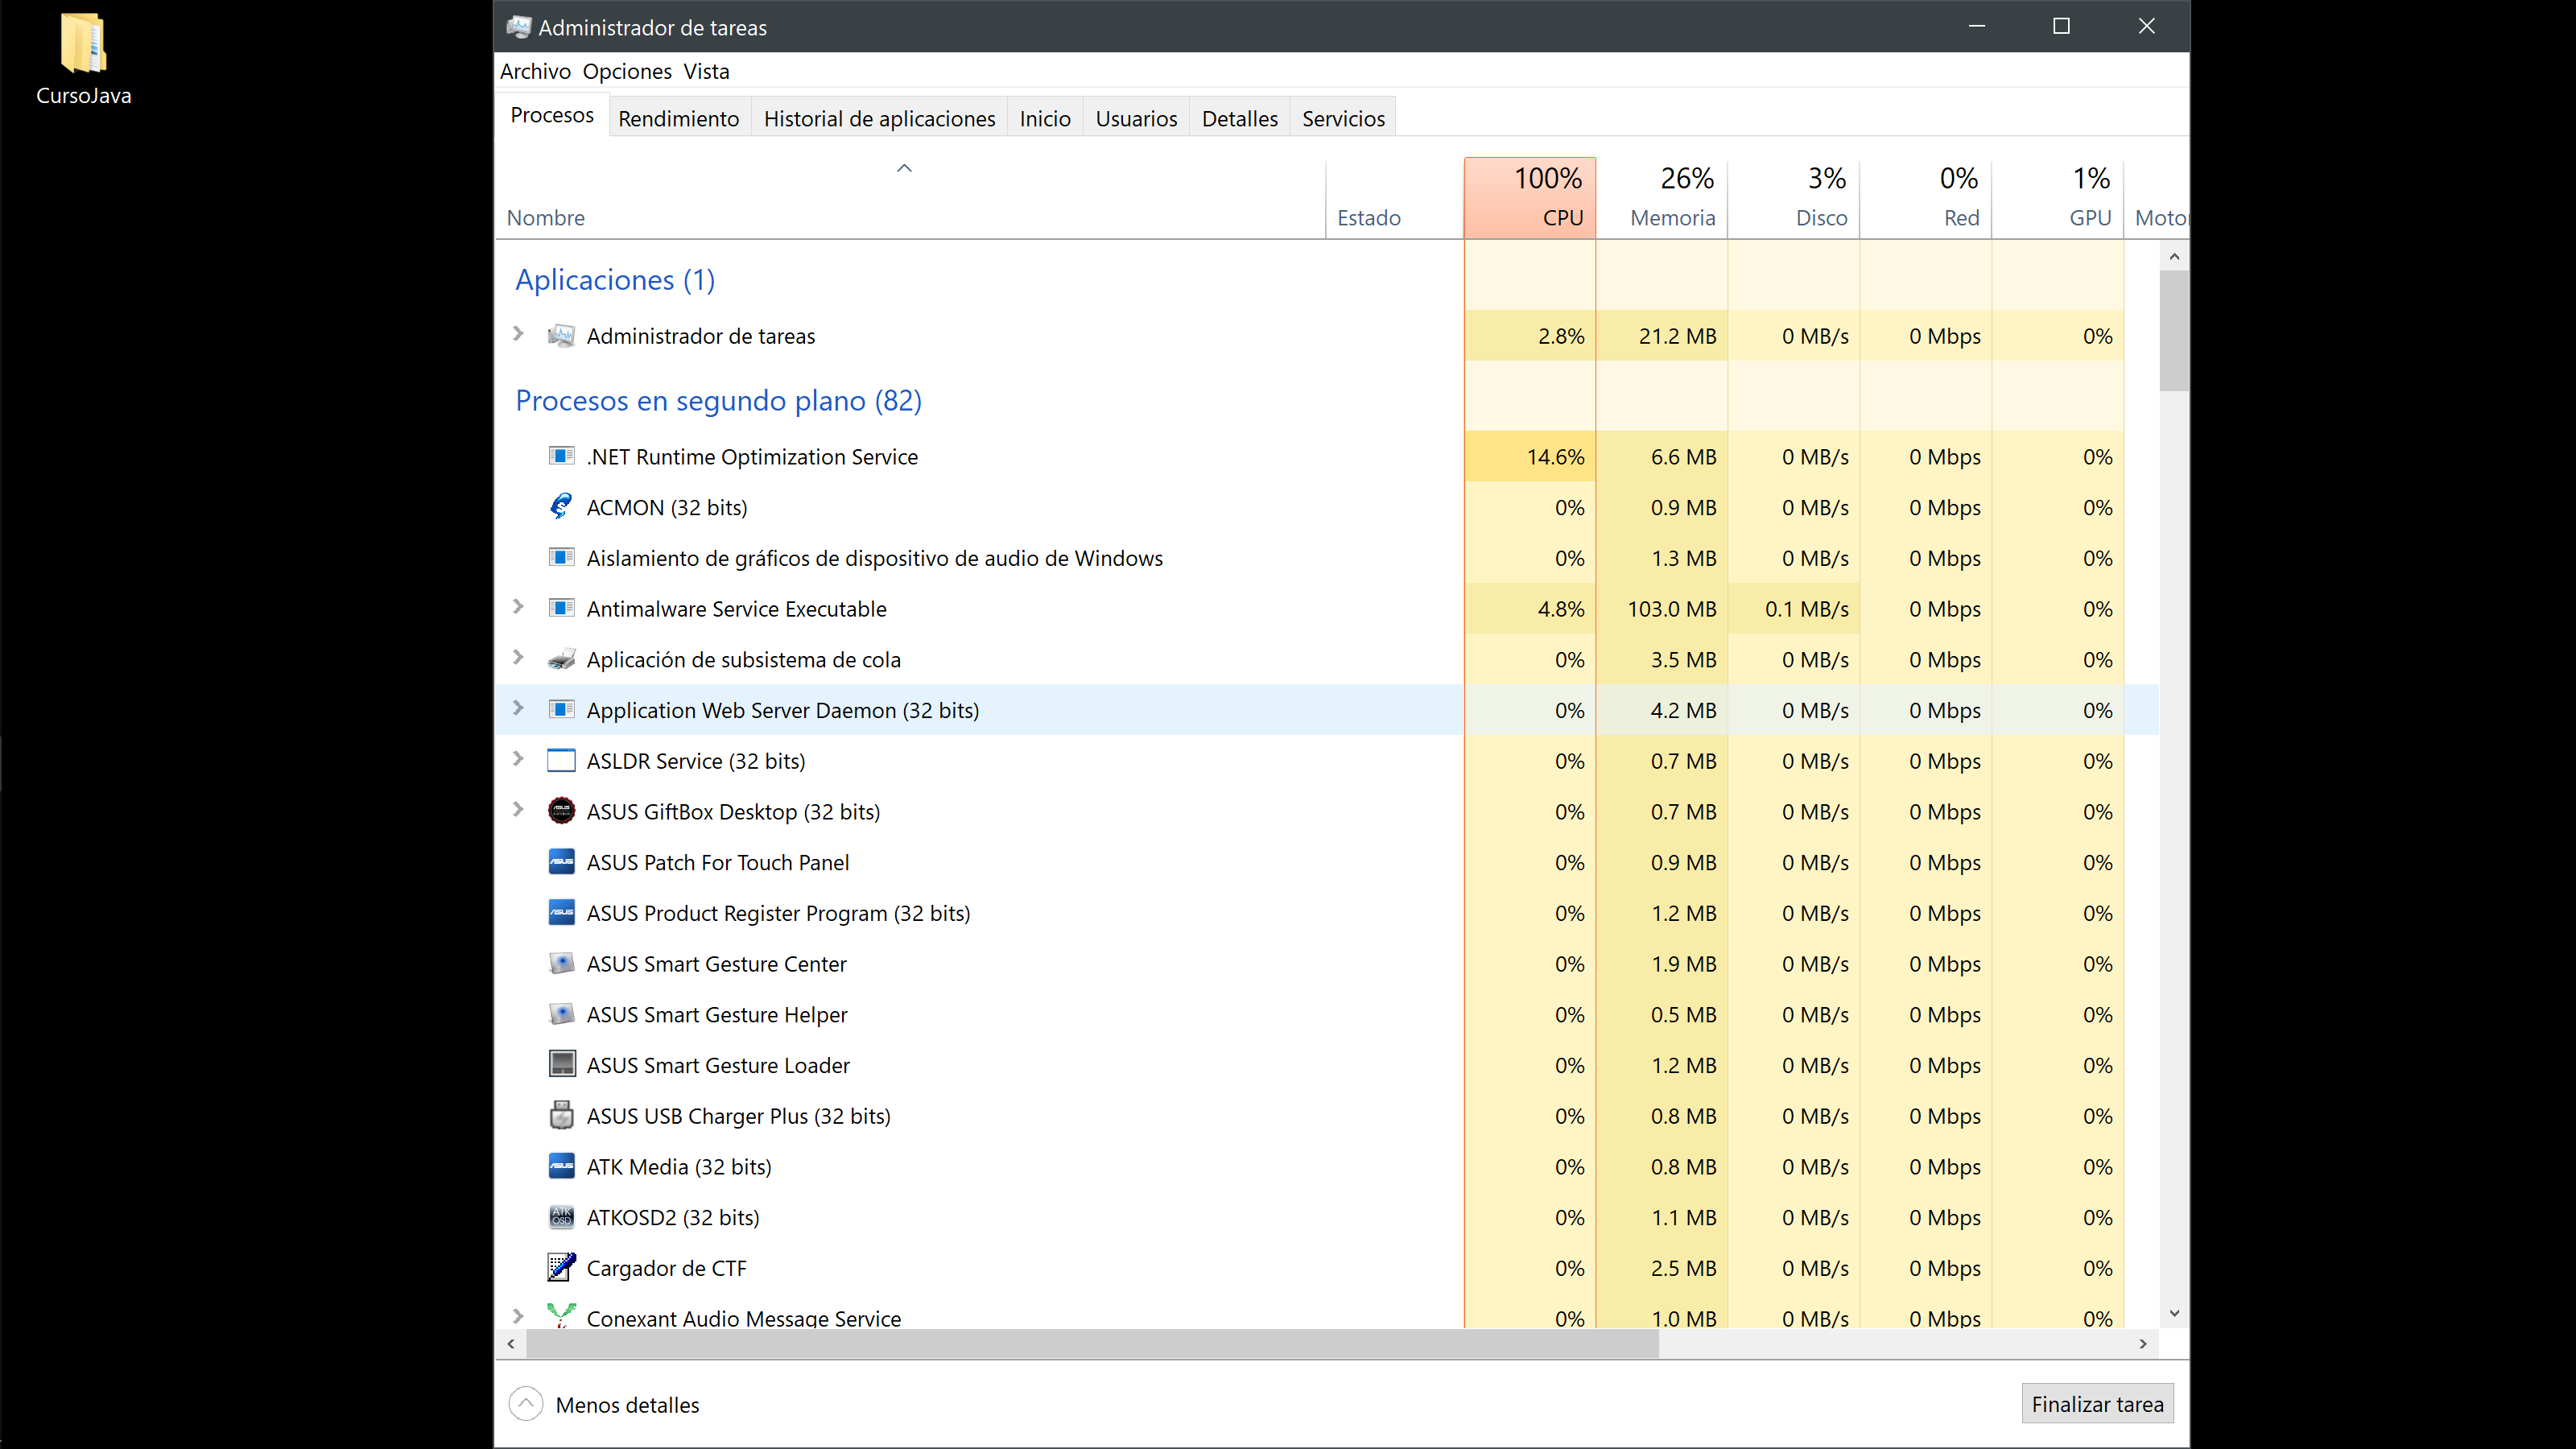
Task: Select the ASUS GiftBox Desktop icon
Action: 561,811
